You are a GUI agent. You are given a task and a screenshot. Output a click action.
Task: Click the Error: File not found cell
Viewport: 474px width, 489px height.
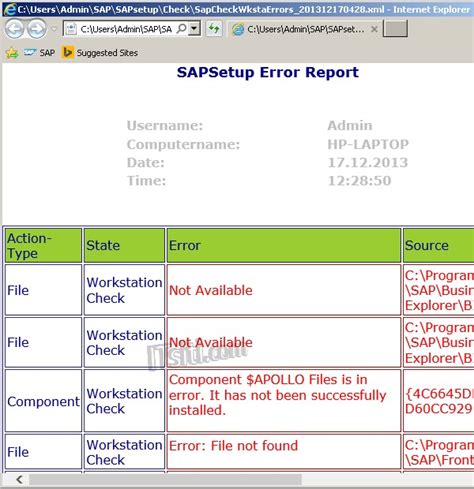point(284,451)
